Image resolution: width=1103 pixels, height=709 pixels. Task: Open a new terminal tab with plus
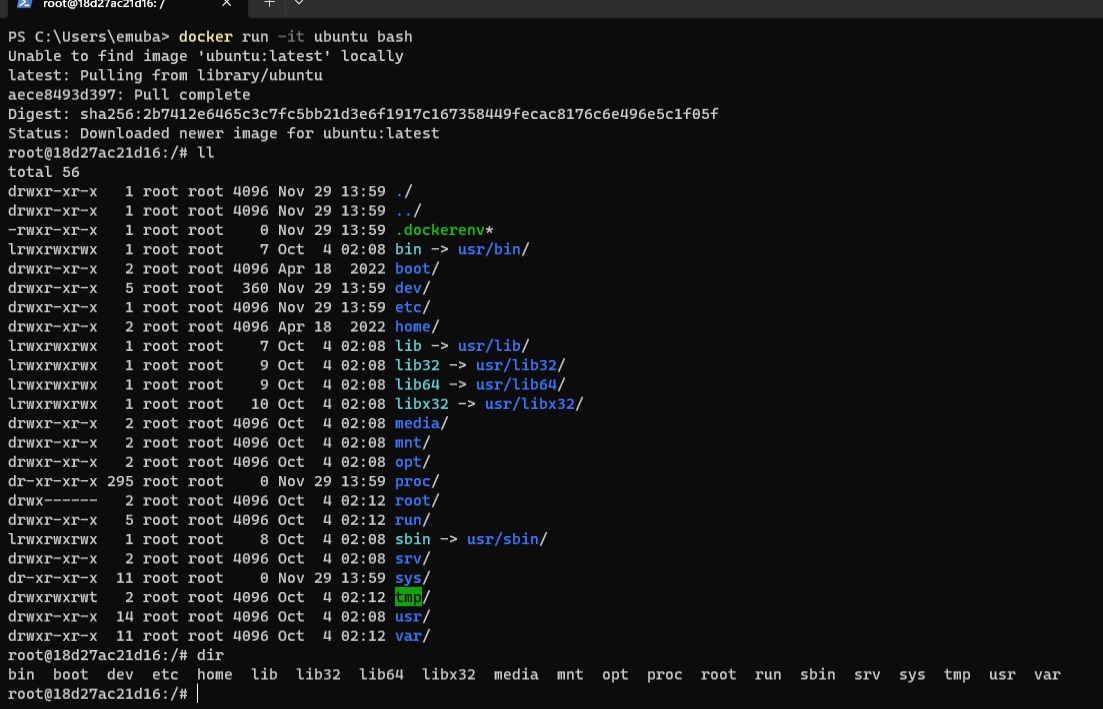[x=269, y=4]
